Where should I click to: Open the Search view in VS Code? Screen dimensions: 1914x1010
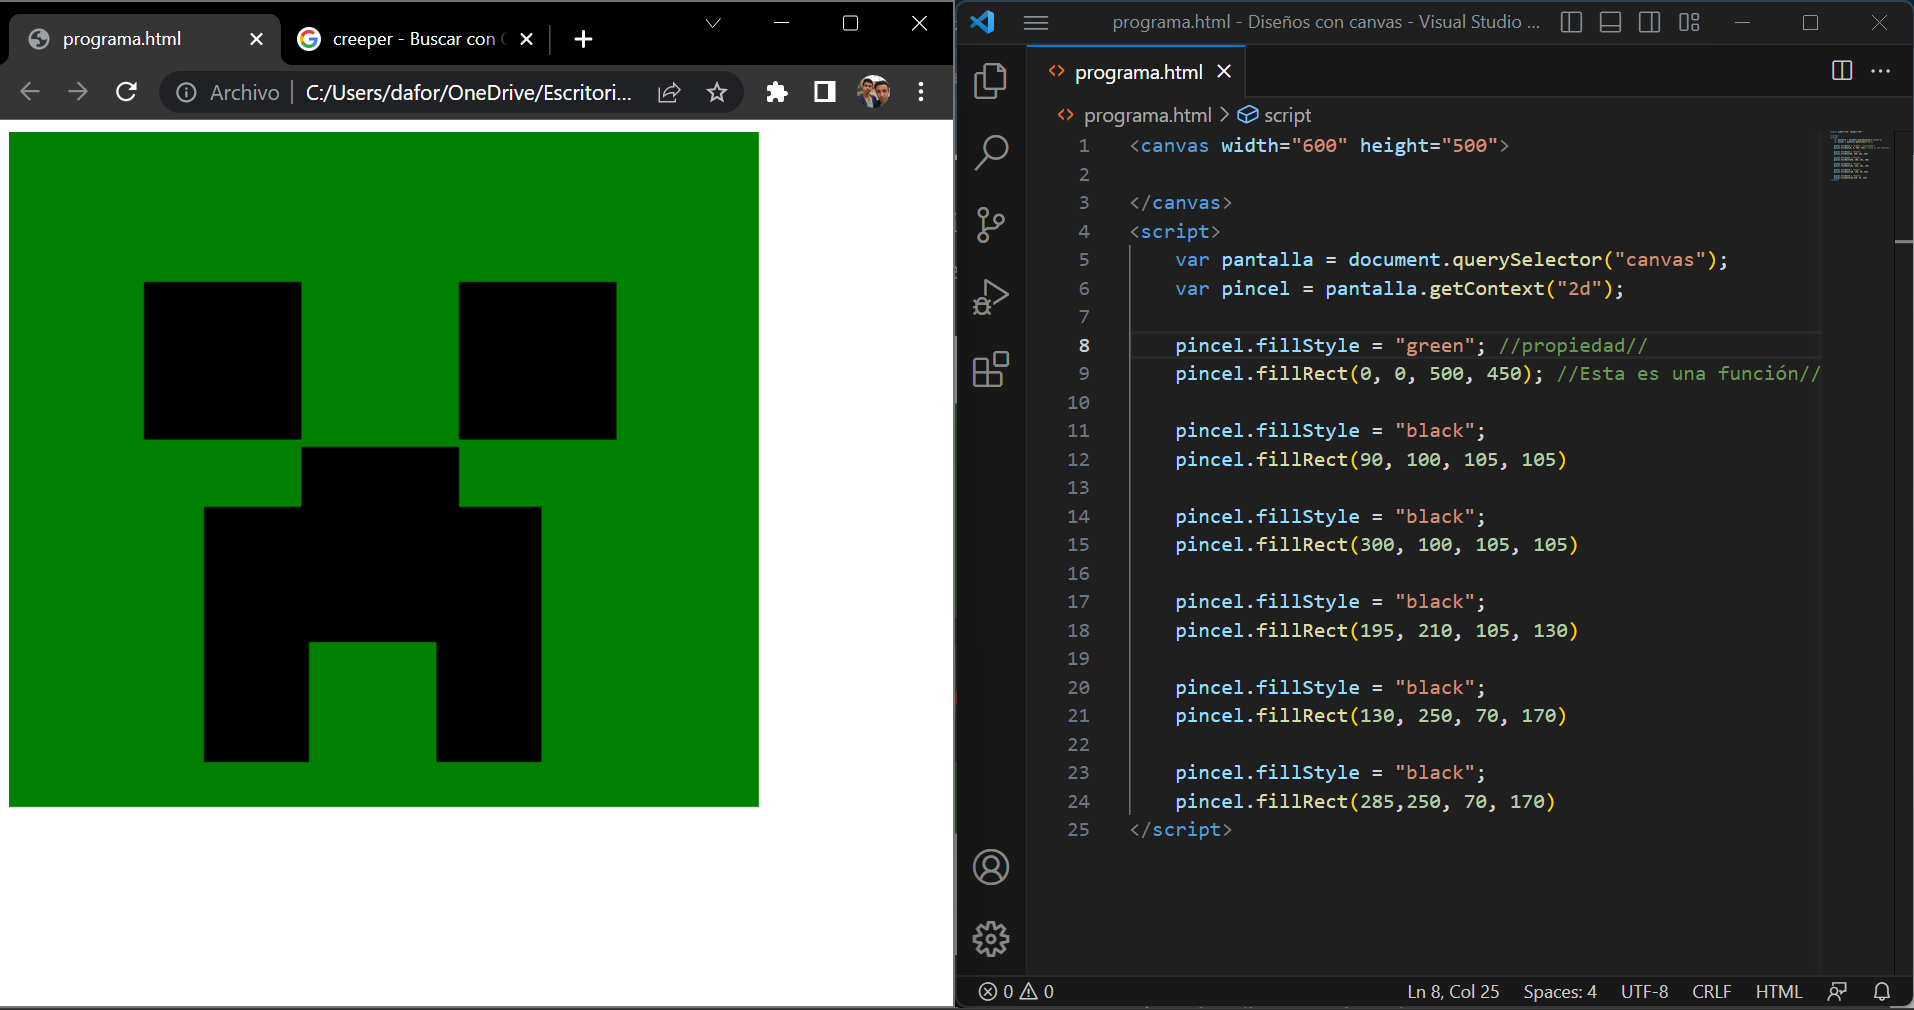[x=991, y=153]
